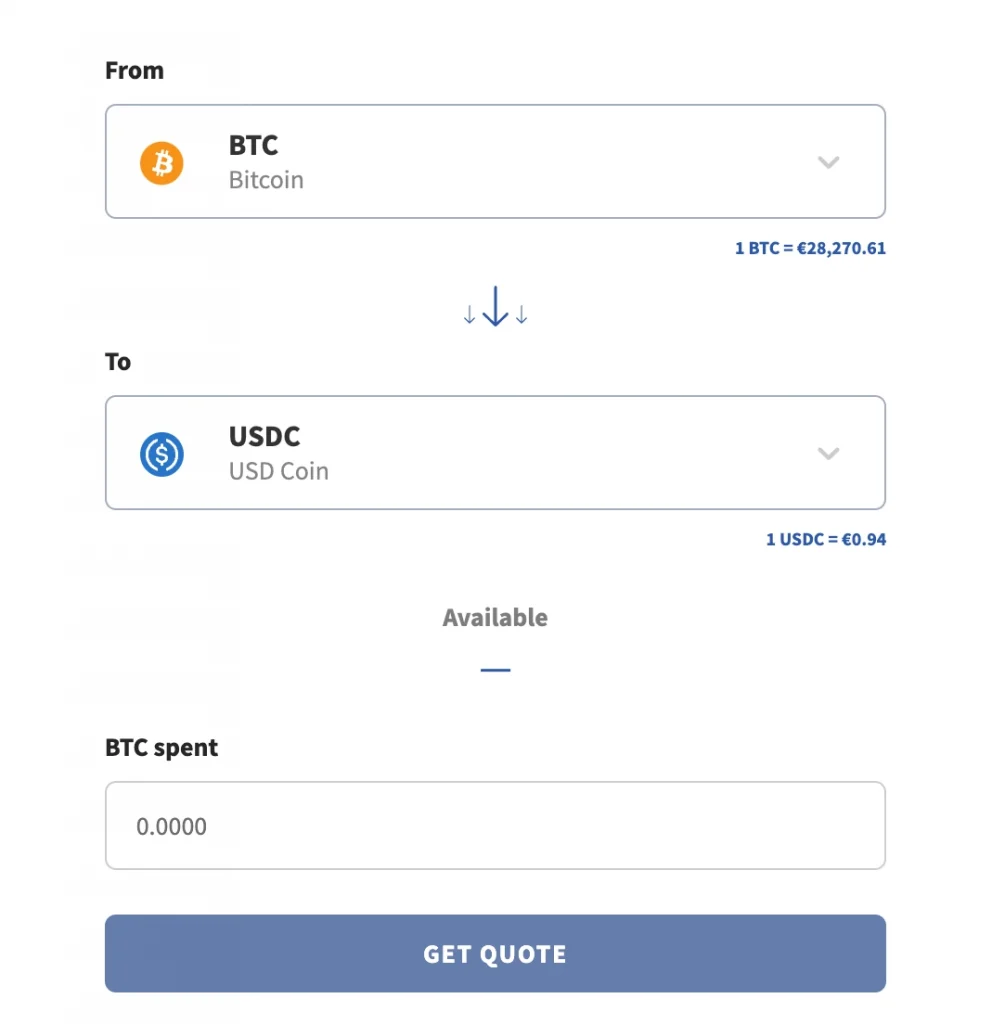Click the blue USD Coin logo icon
992x1024 pixels.
161,454
